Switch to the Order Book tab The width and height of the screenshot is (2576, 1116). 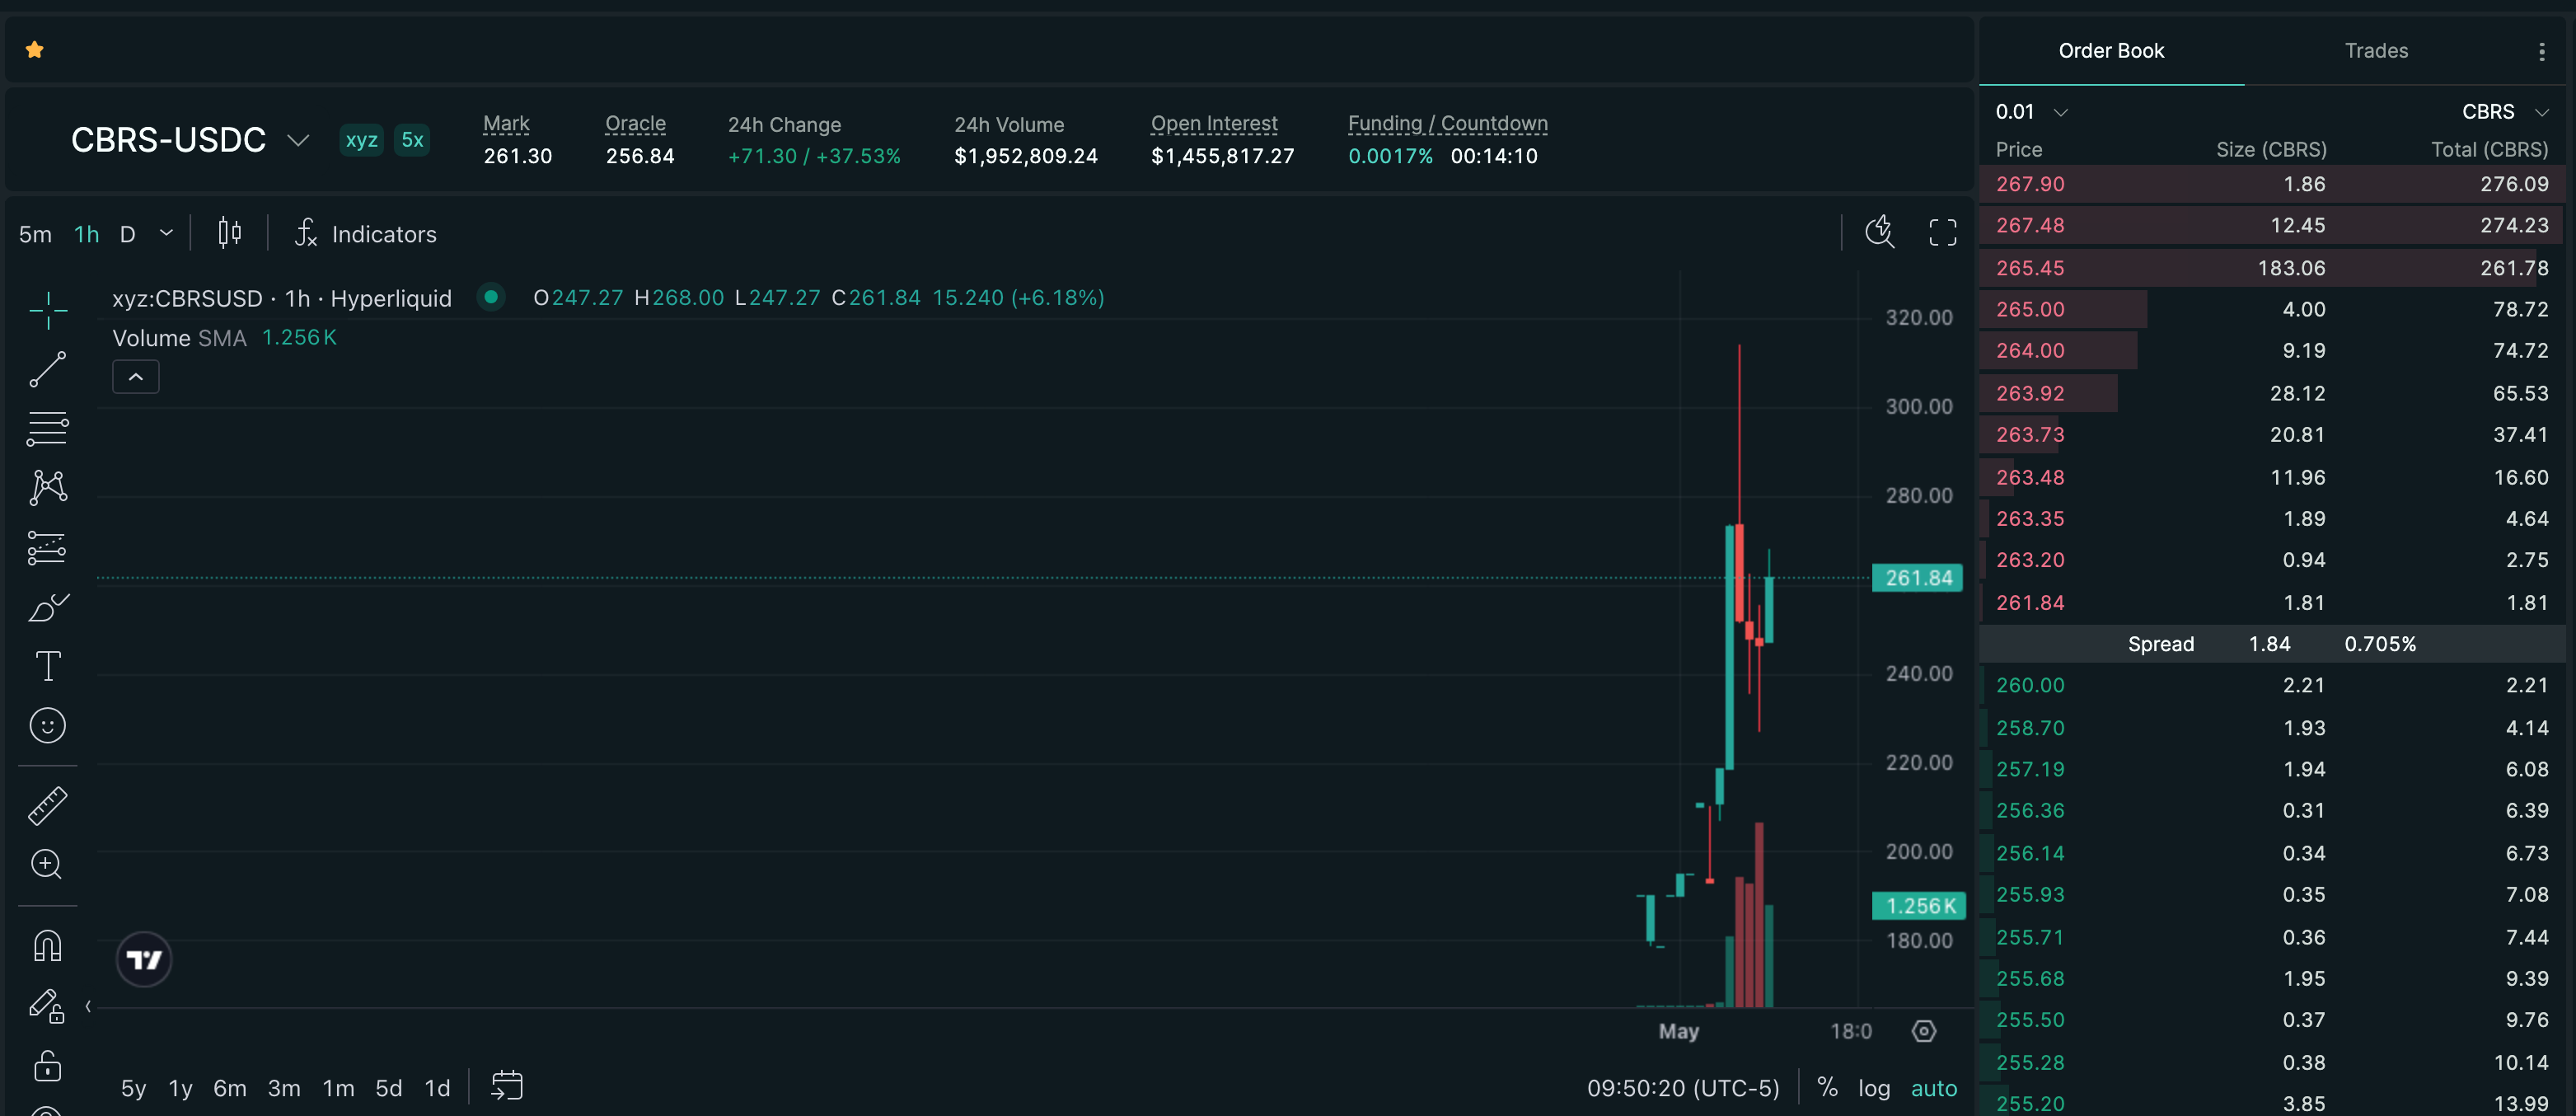[2111, 51]
